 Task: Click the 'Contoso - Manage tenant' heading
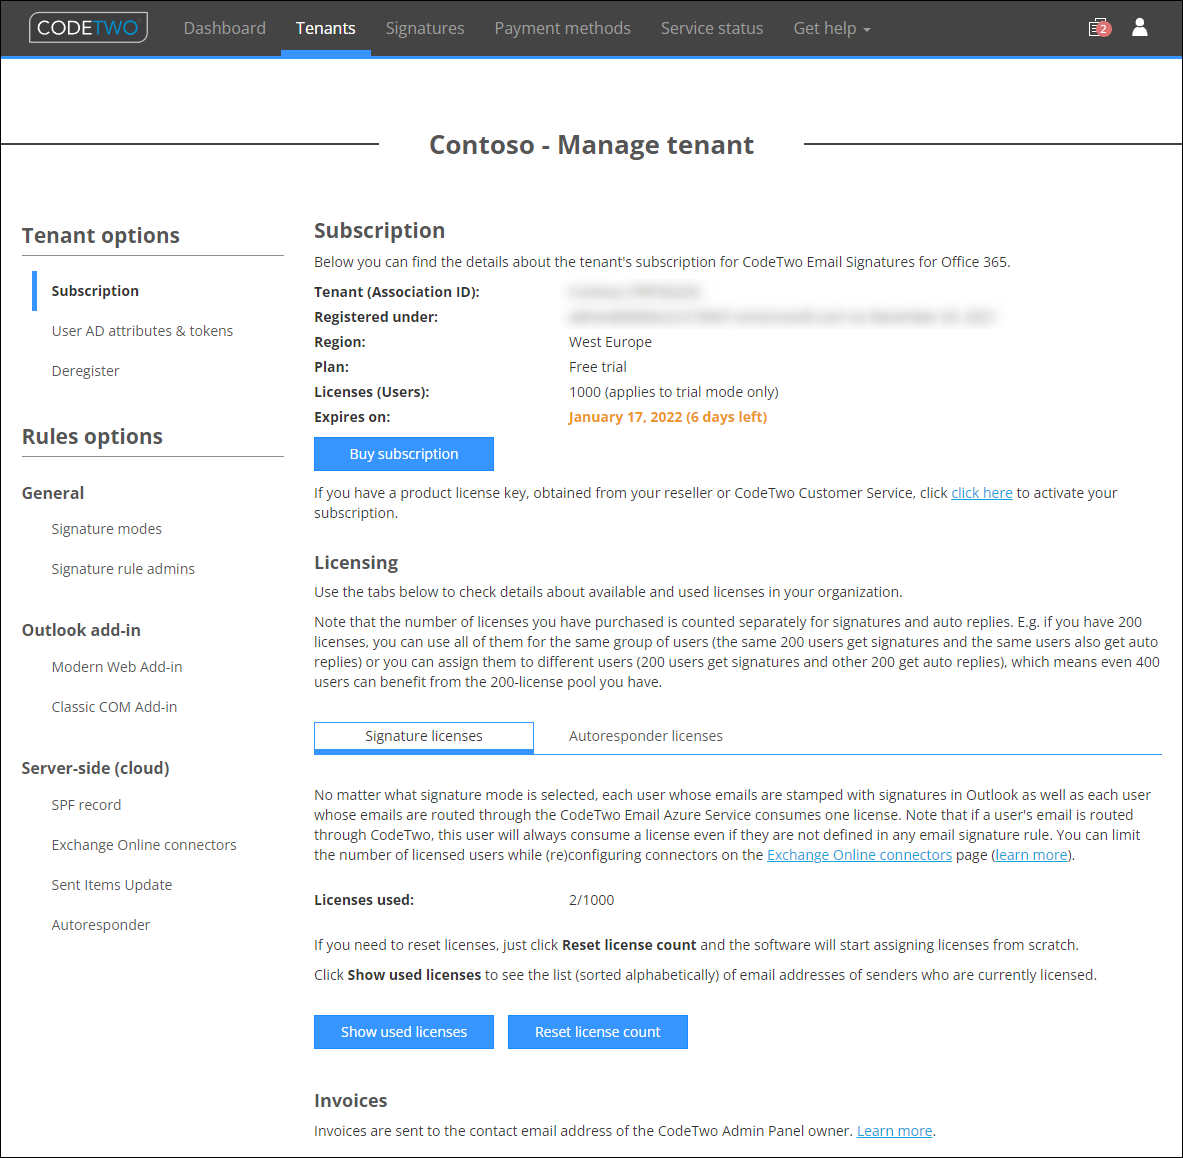(x=592, y=145)
